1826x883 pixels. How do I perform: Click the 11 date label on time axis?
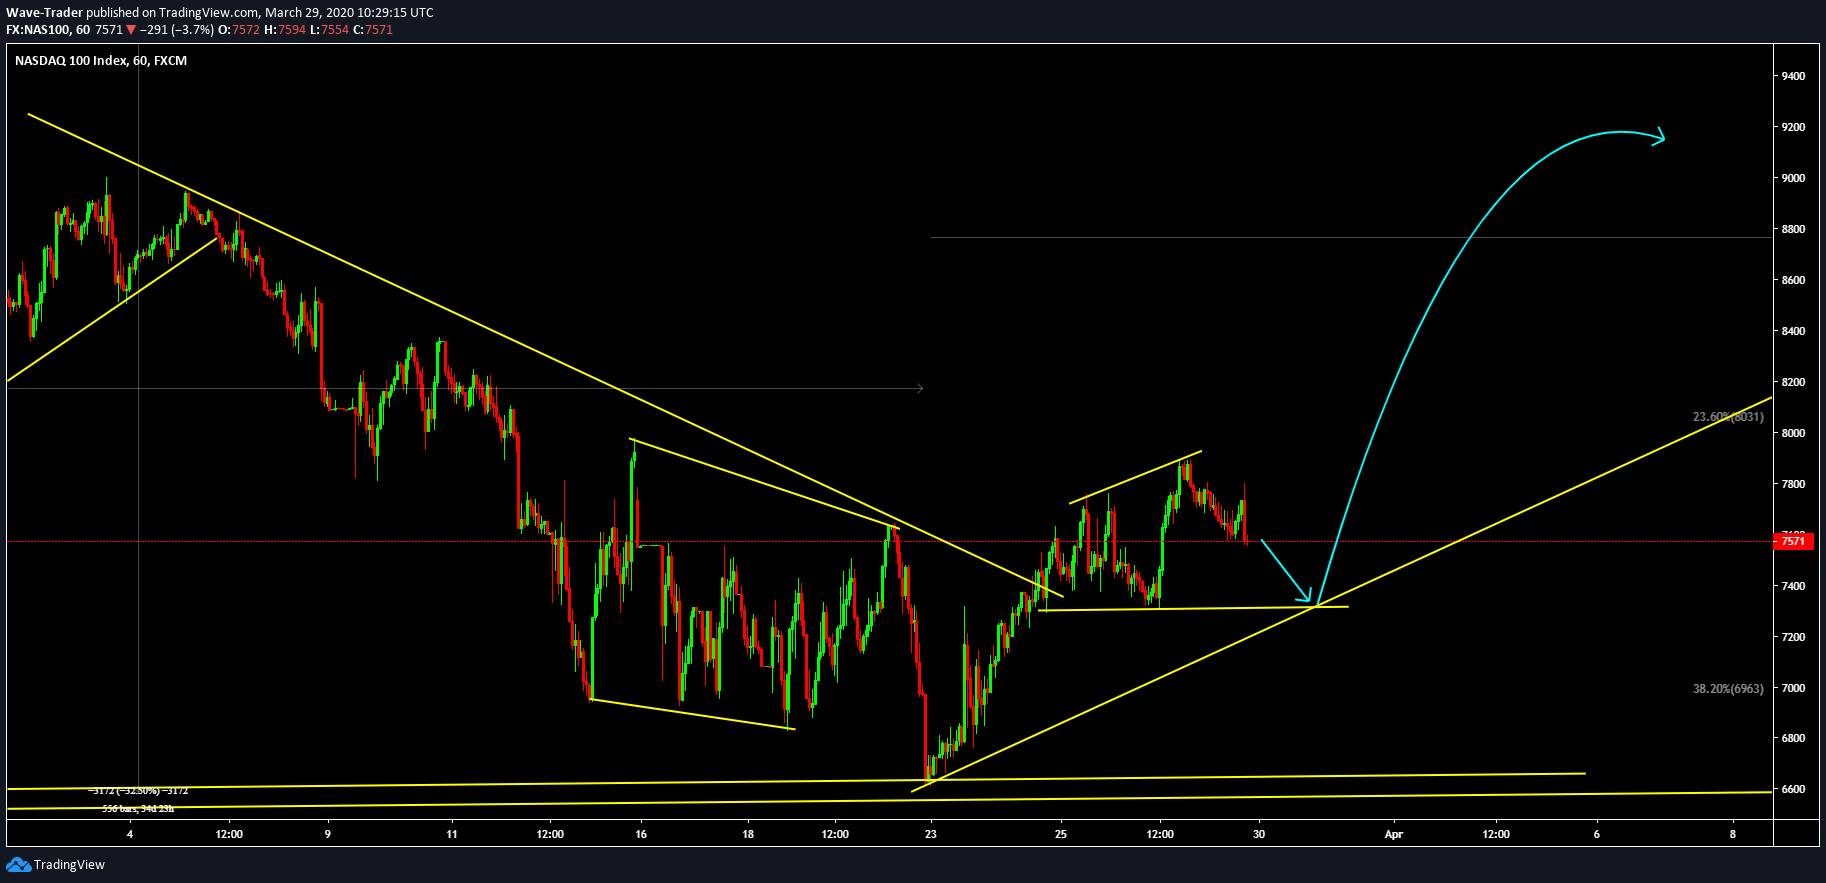tap(452, 835)
